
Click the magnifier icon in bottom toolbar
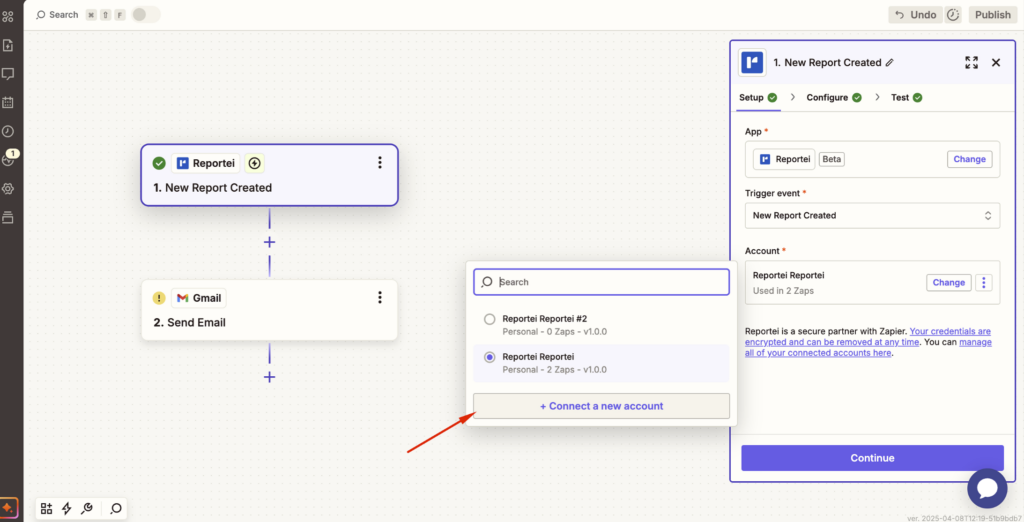pyautogui.click(x=116, y=508)
